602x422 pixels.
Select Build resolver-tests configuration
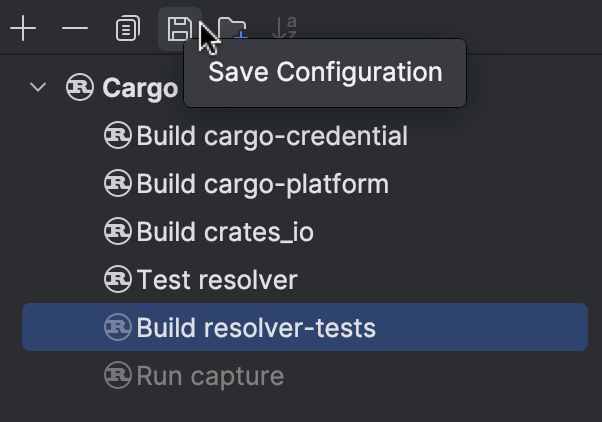click(256, 327)
